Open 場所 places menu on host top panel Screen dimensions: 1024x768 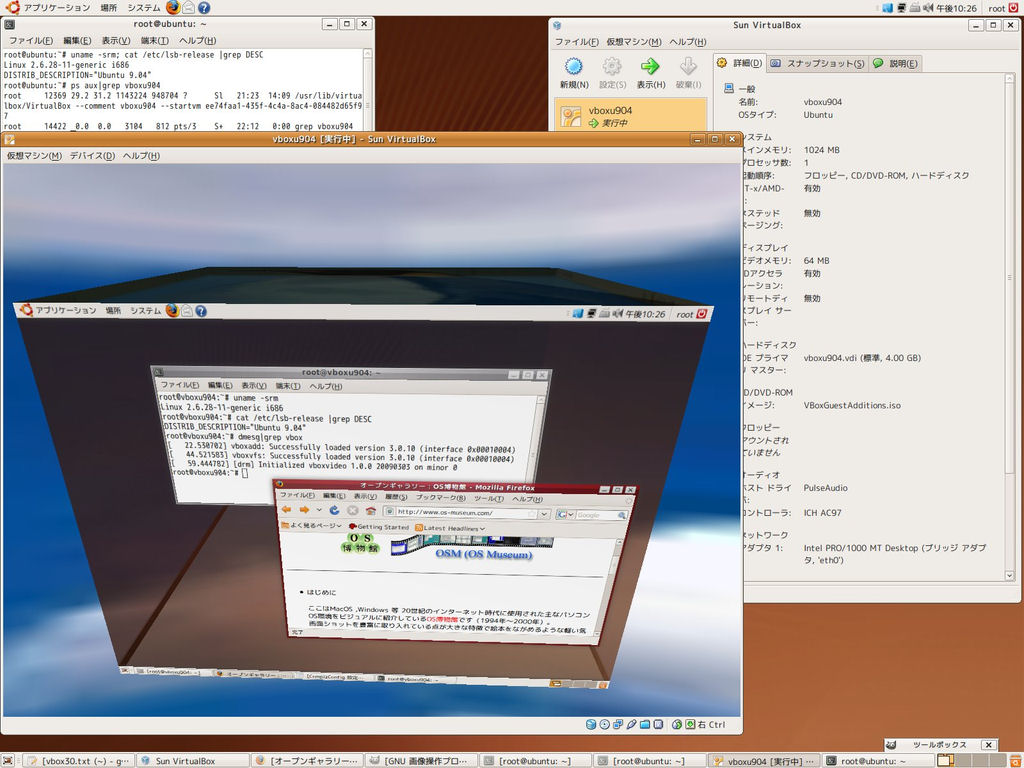tap(109, 8)
